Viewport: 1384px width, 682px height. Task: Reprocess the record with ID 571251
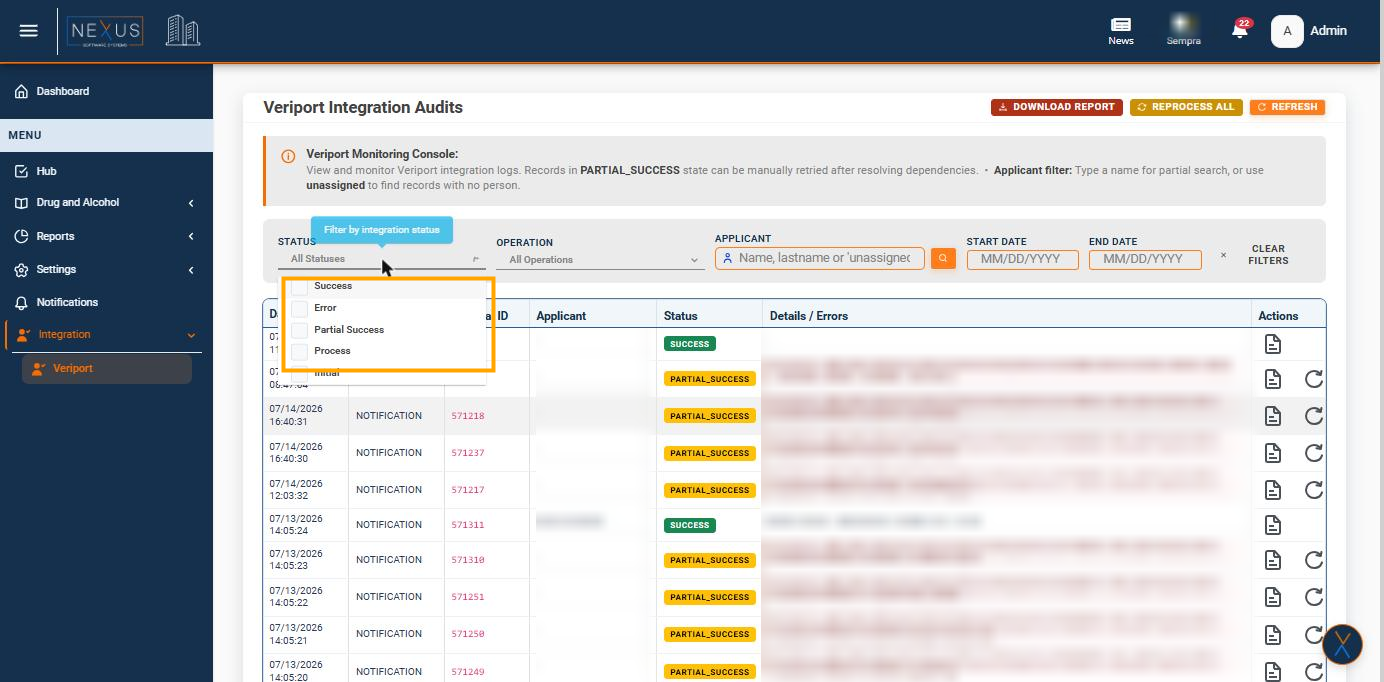coord(1314,597)
